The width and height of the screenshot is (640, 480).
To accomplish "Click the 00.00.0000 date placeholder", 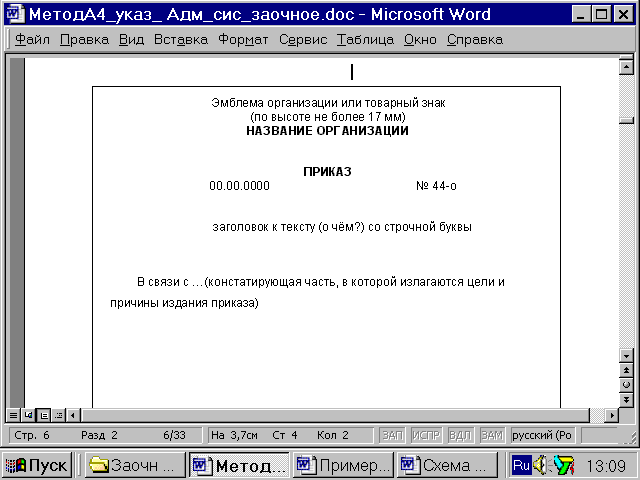I will click(x=240, y=186).
